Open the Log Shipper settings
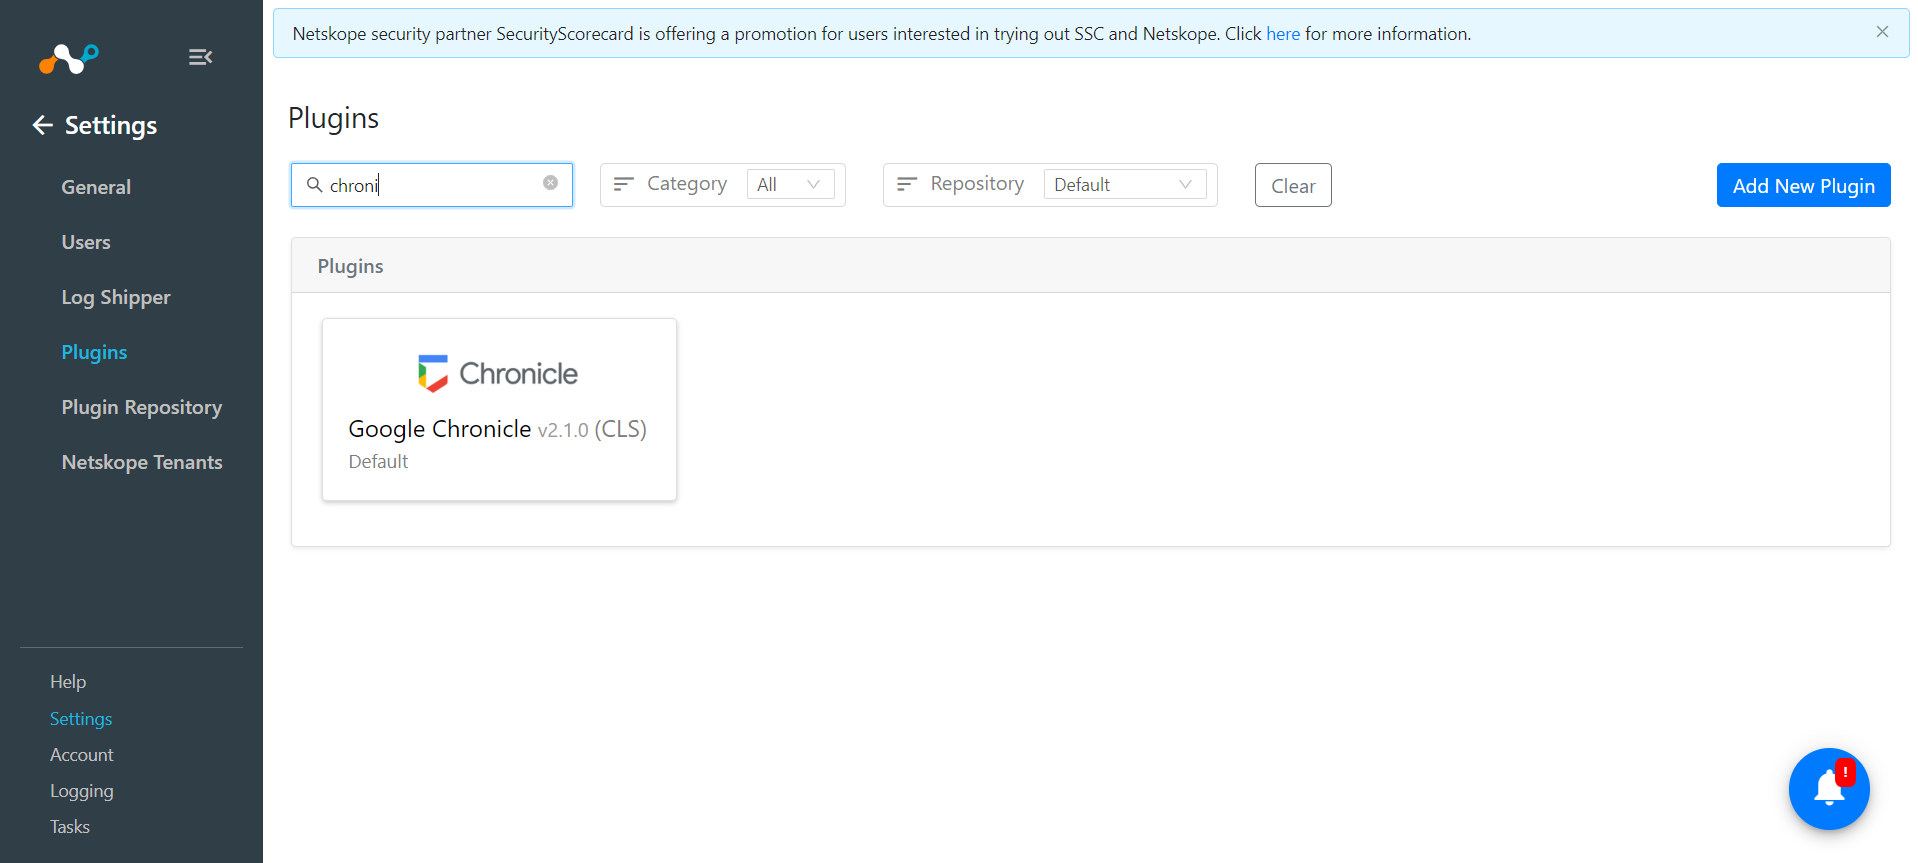The image size is (1918, 863). click(x=116, y=297)
